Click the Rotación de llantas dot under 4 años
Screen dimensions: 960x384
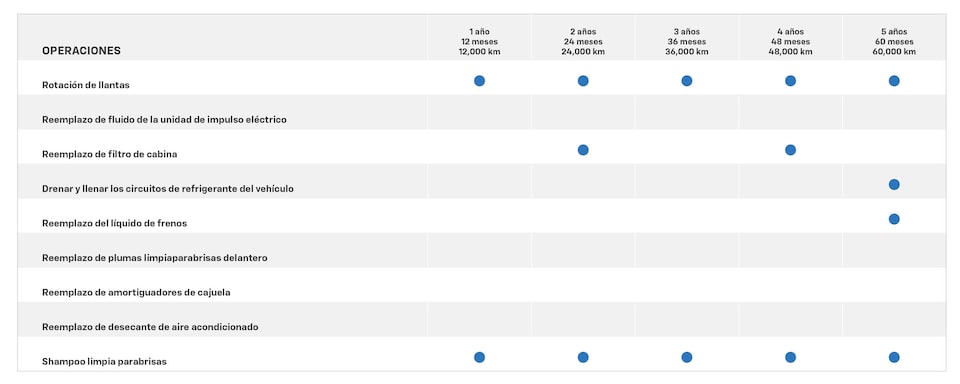790,81
